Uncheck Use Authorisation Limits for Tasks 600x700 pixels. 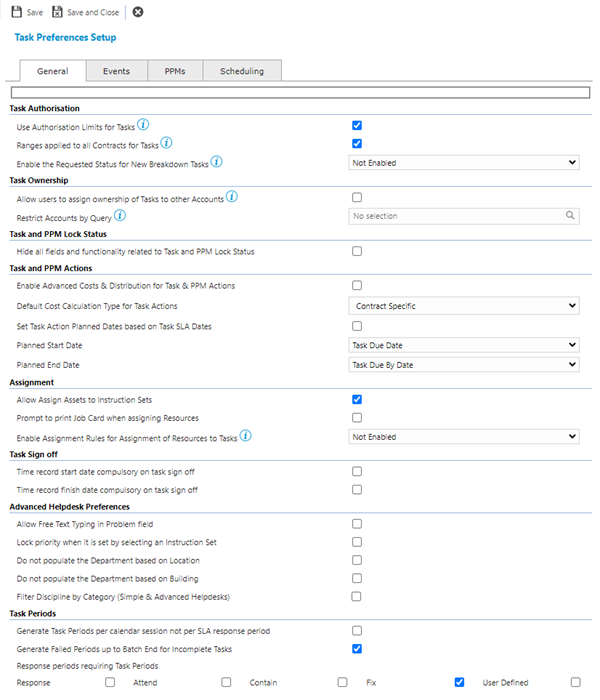click(x=357, y=126)
